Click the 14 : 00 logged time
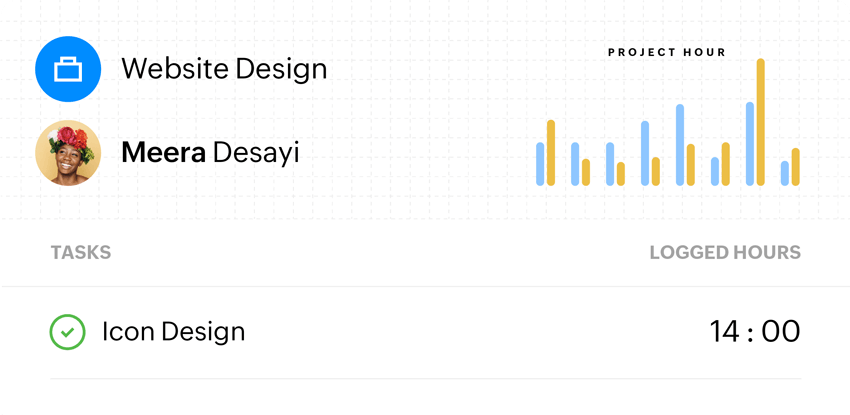Viewport: 850px width, 415px height. point(755,332)
